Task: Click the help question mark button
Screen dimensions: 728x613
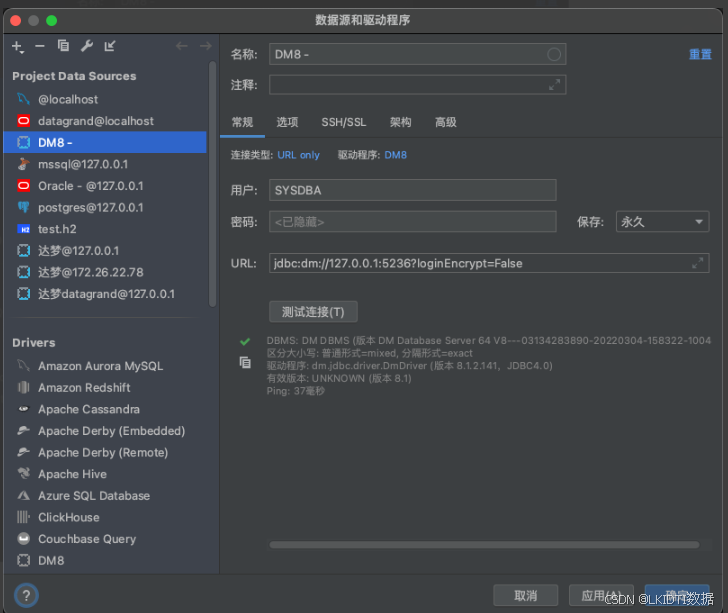Action: 26,595
